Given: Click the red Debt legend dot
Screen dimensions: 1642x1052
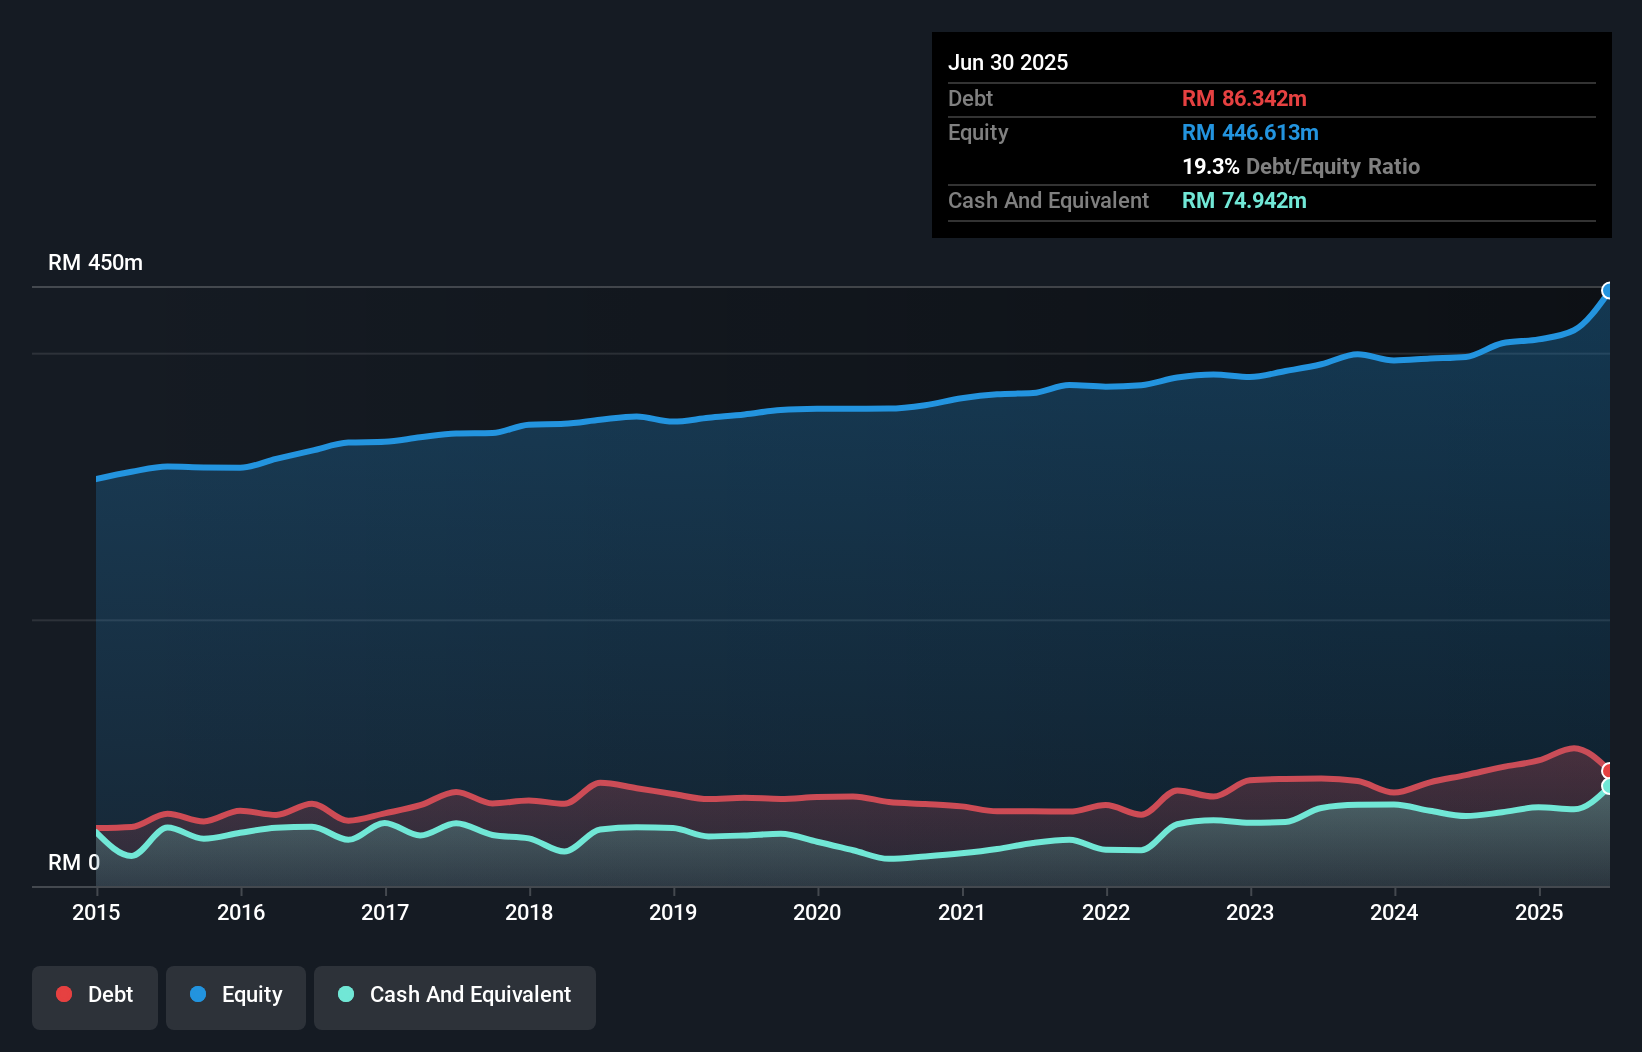Looking at the screenshot, I should coord(64,994).
